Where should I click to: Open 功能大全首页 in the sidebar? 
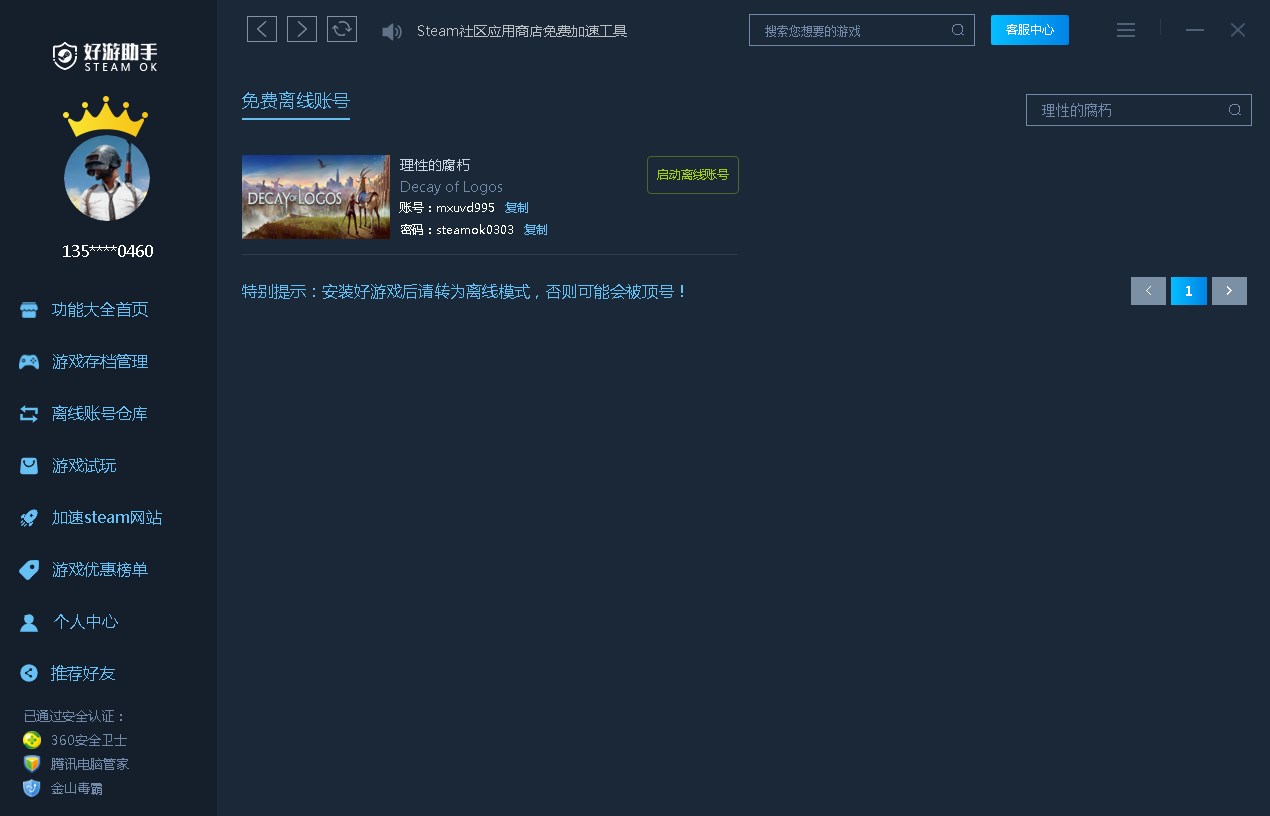pyautogui.click(x=100, y=310)
